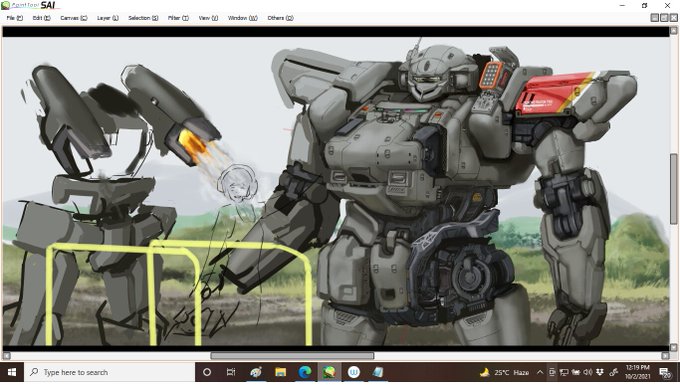The image size is (680, 386).
Task: Click the battery tray icon
Action: pyautogui.click(x=576, y=372)
